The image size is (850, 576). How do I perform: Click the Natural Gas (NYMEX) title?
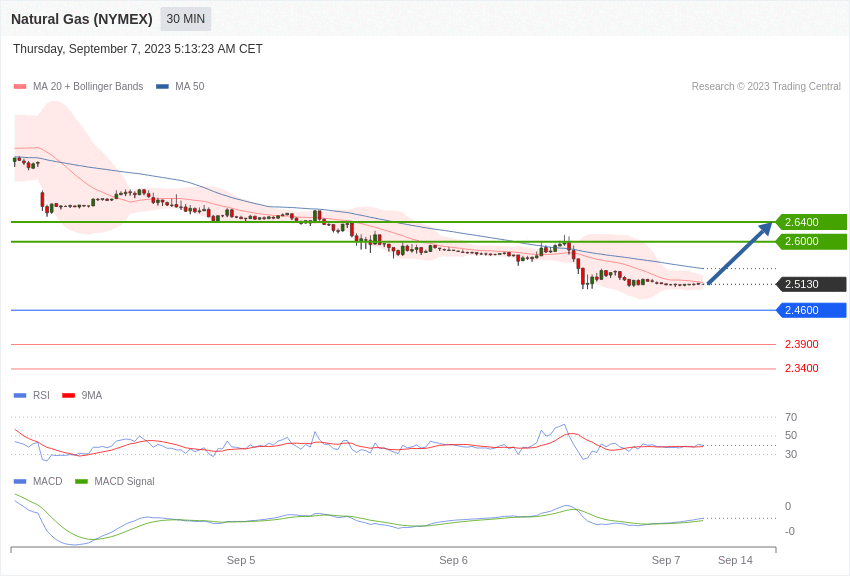(x=82, y=19)
